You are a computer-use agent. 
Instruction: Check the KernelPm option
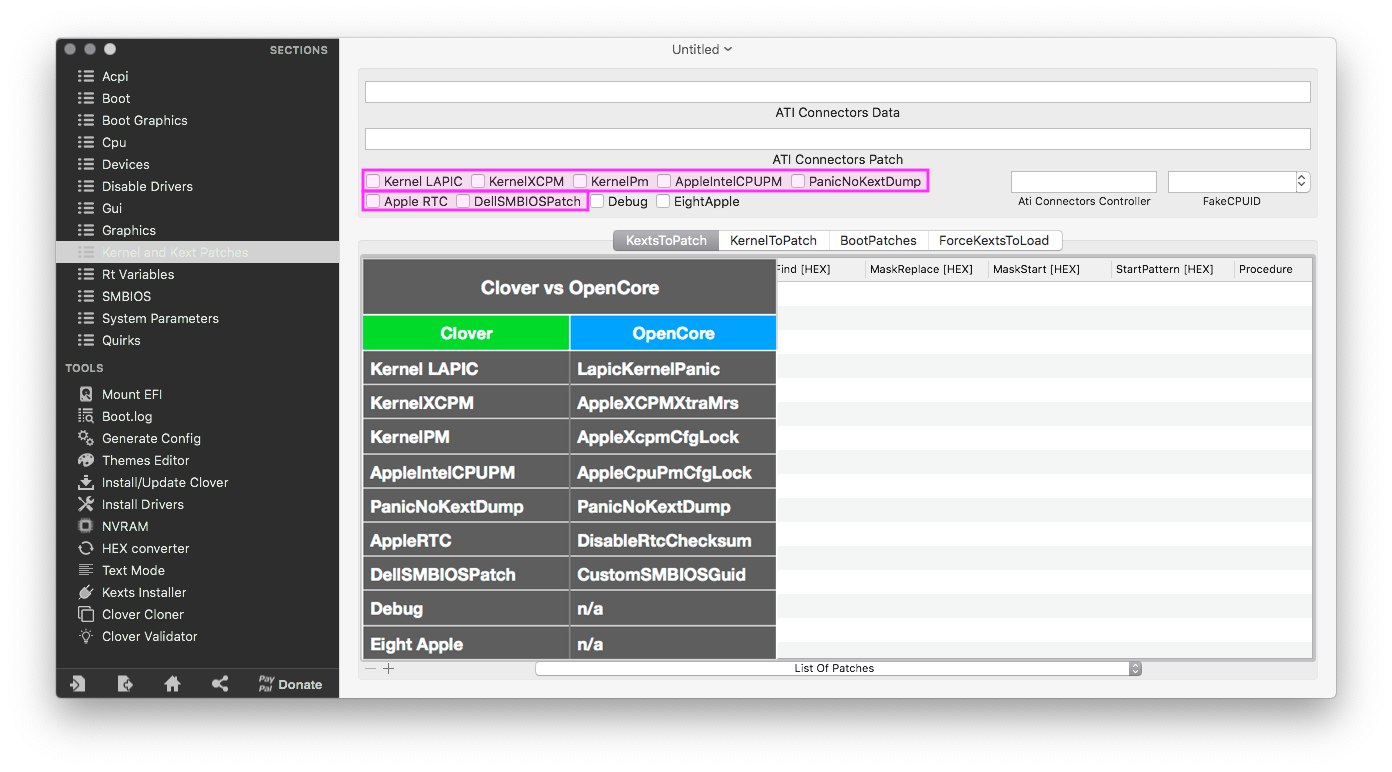[580, 181]
